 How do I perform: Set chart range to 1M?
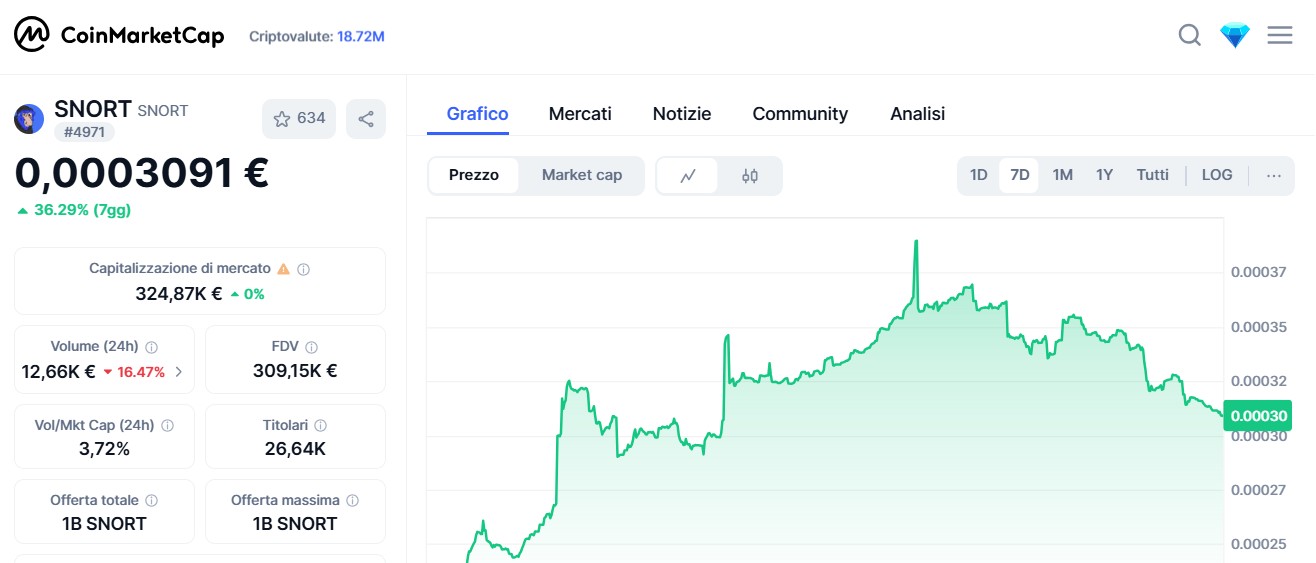(x=1062, y=175)
